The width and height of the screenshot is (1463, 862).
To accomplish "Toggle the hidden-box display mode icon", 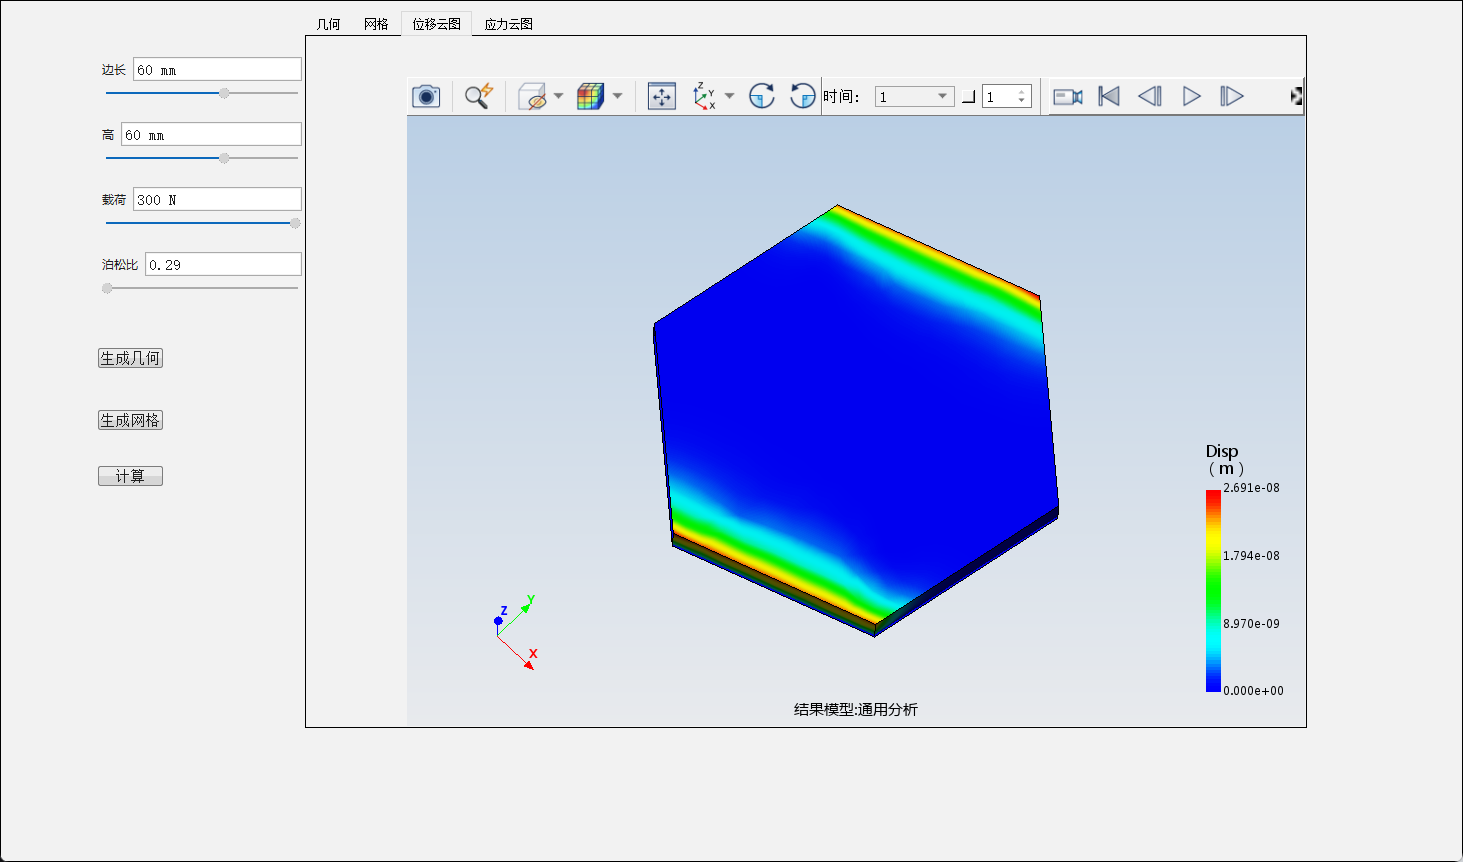I will (x=533, y=96).
